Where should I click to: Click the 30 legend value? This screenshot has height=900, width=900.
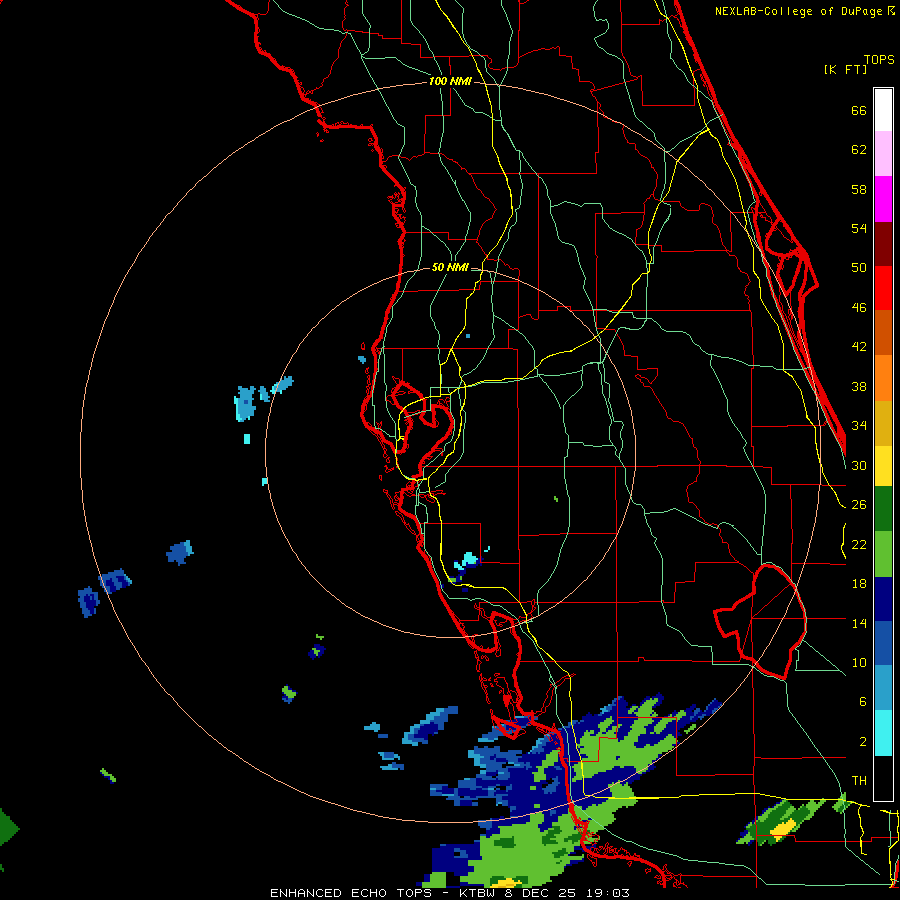pos(859,465)
